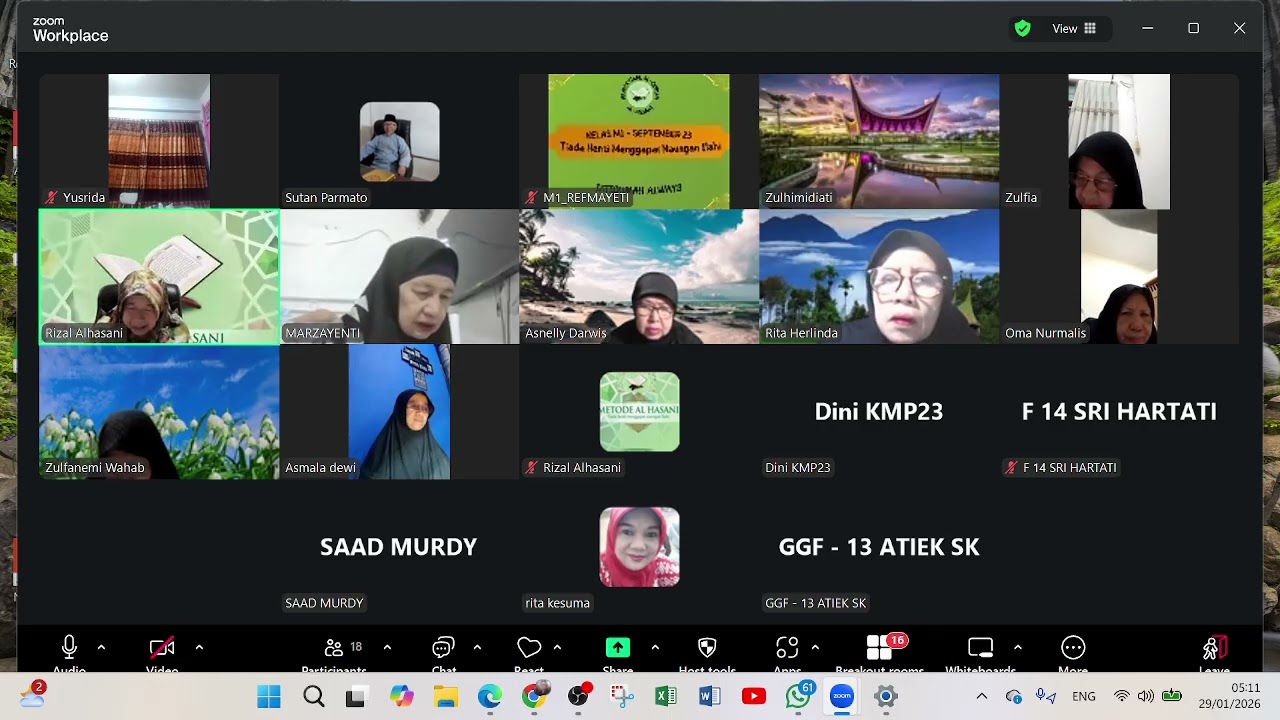Screen dimensions: 1280x720
Task: Select rita kesuma's profile picture tile
Action: (x=639, y=547)
